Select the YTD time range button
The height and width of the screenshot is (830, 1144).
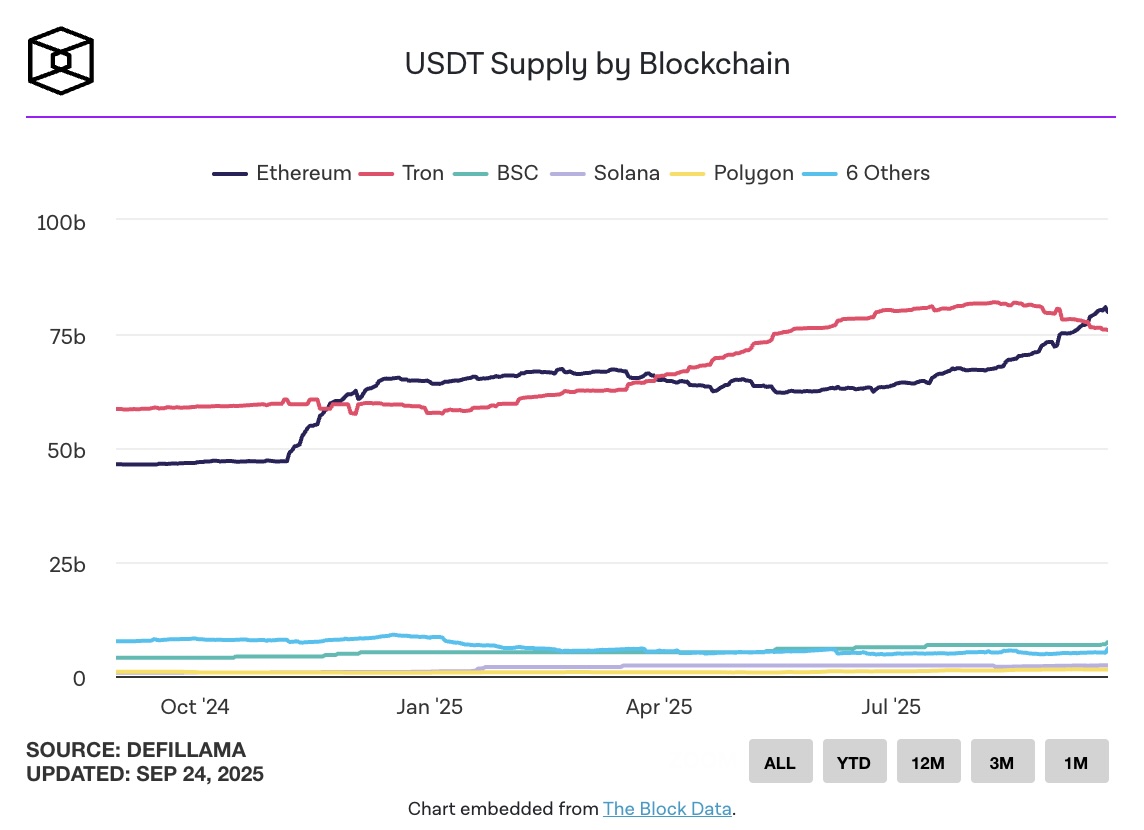click(854, 762)
